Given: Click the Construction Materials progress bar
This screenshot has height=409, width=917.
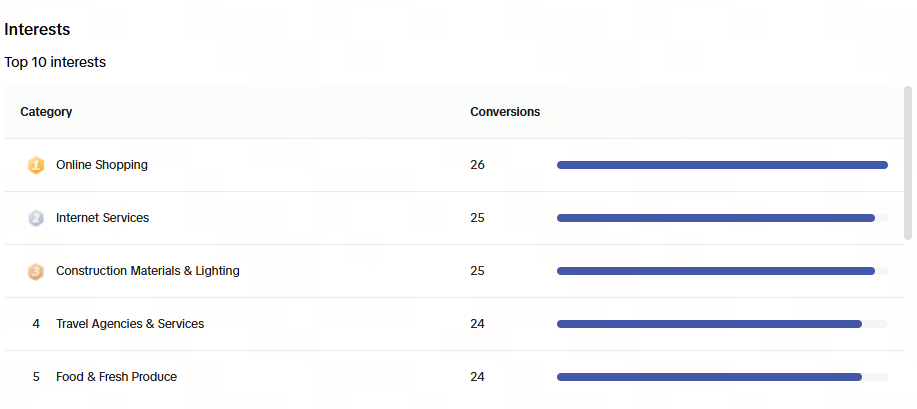Looking at the screenshot, I should point(722,271).
